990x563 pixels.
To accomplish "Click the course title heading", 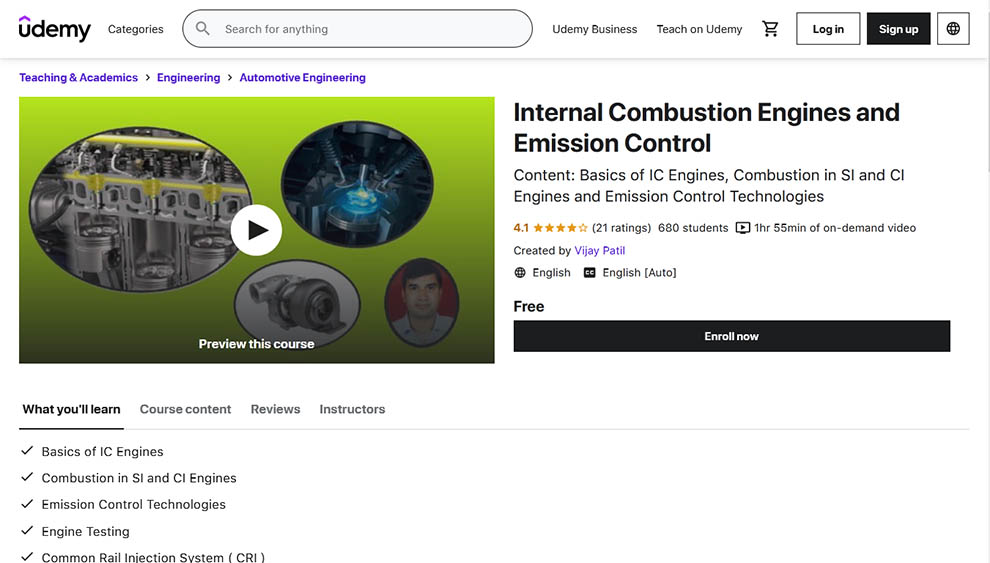I will click(706, 127).
